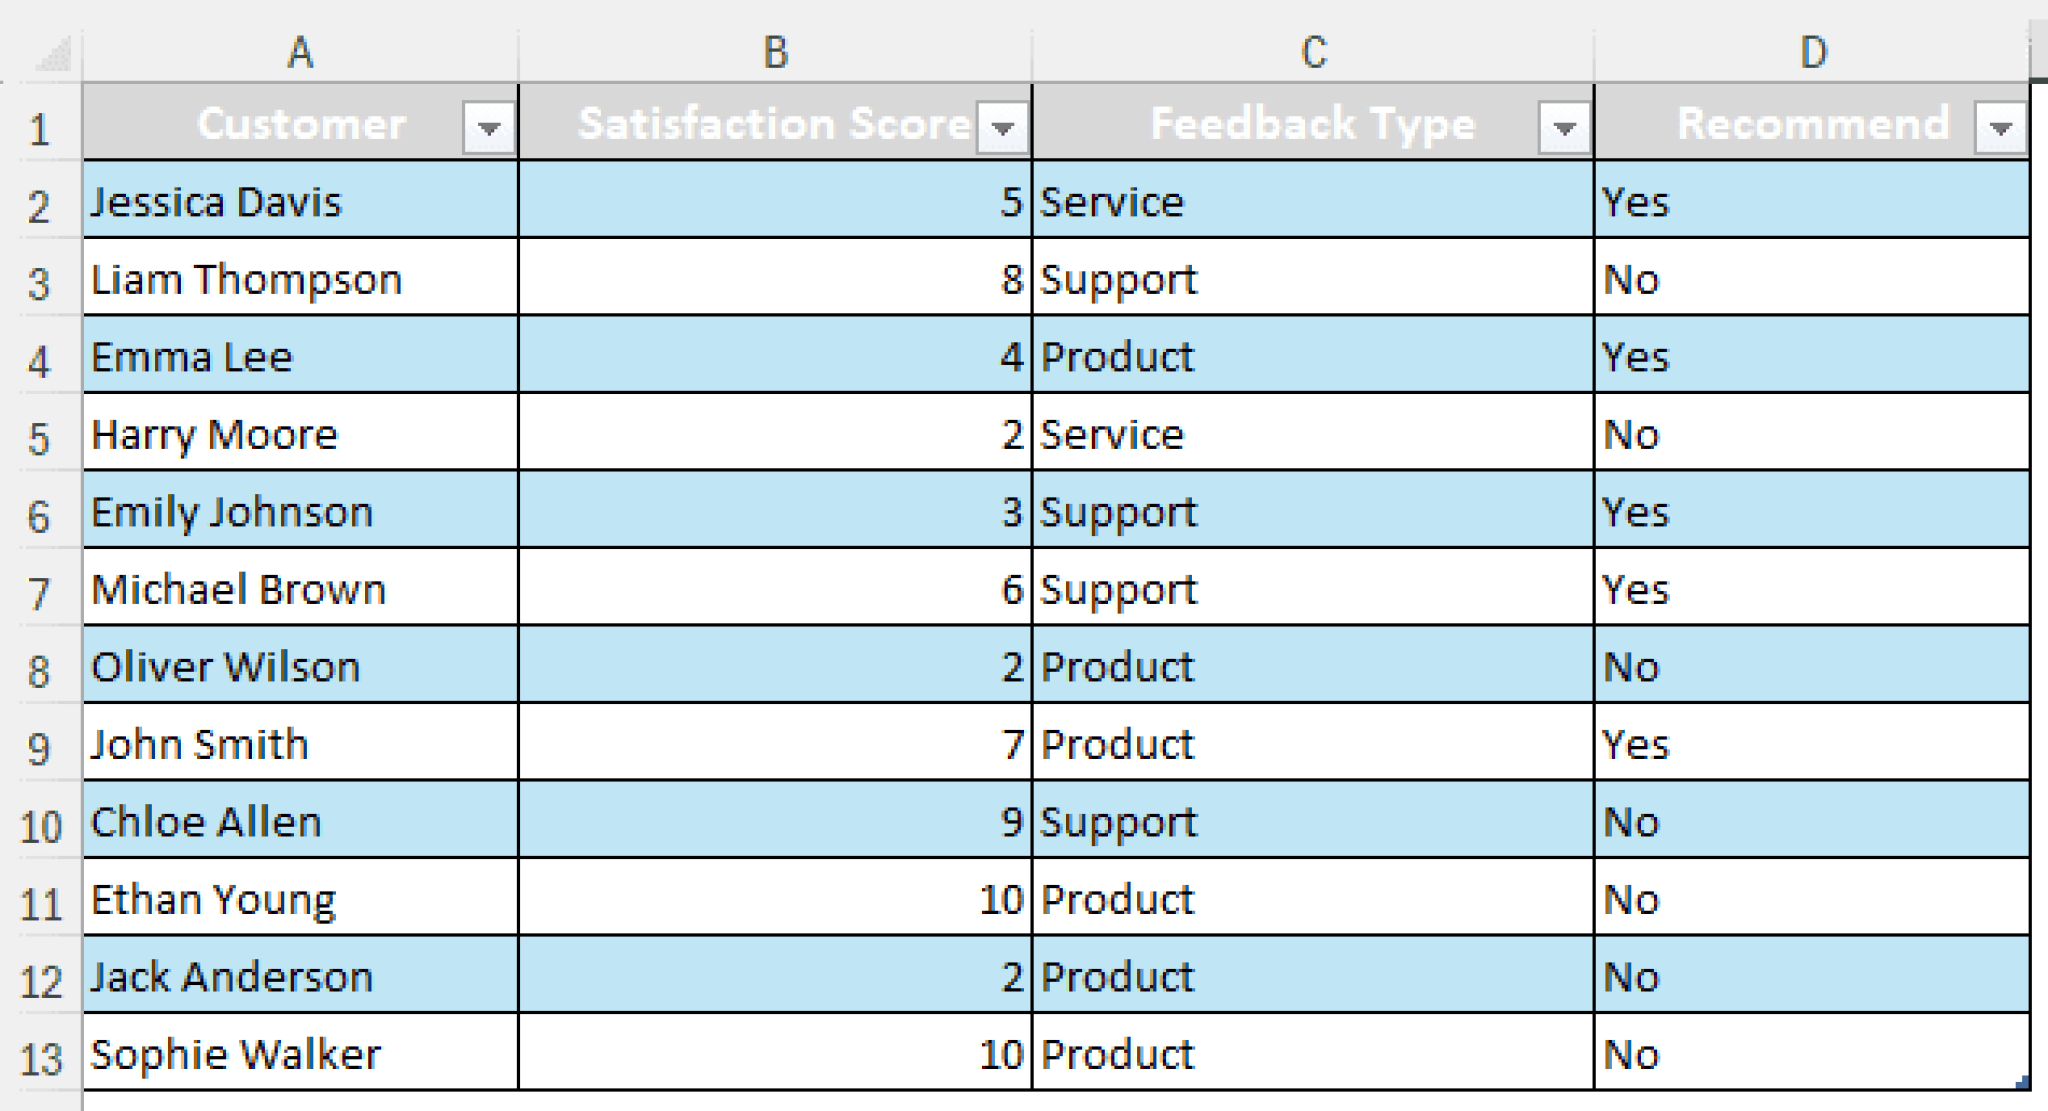
Task: Select row 10 by clicking its row number
Action: [38, 821]
